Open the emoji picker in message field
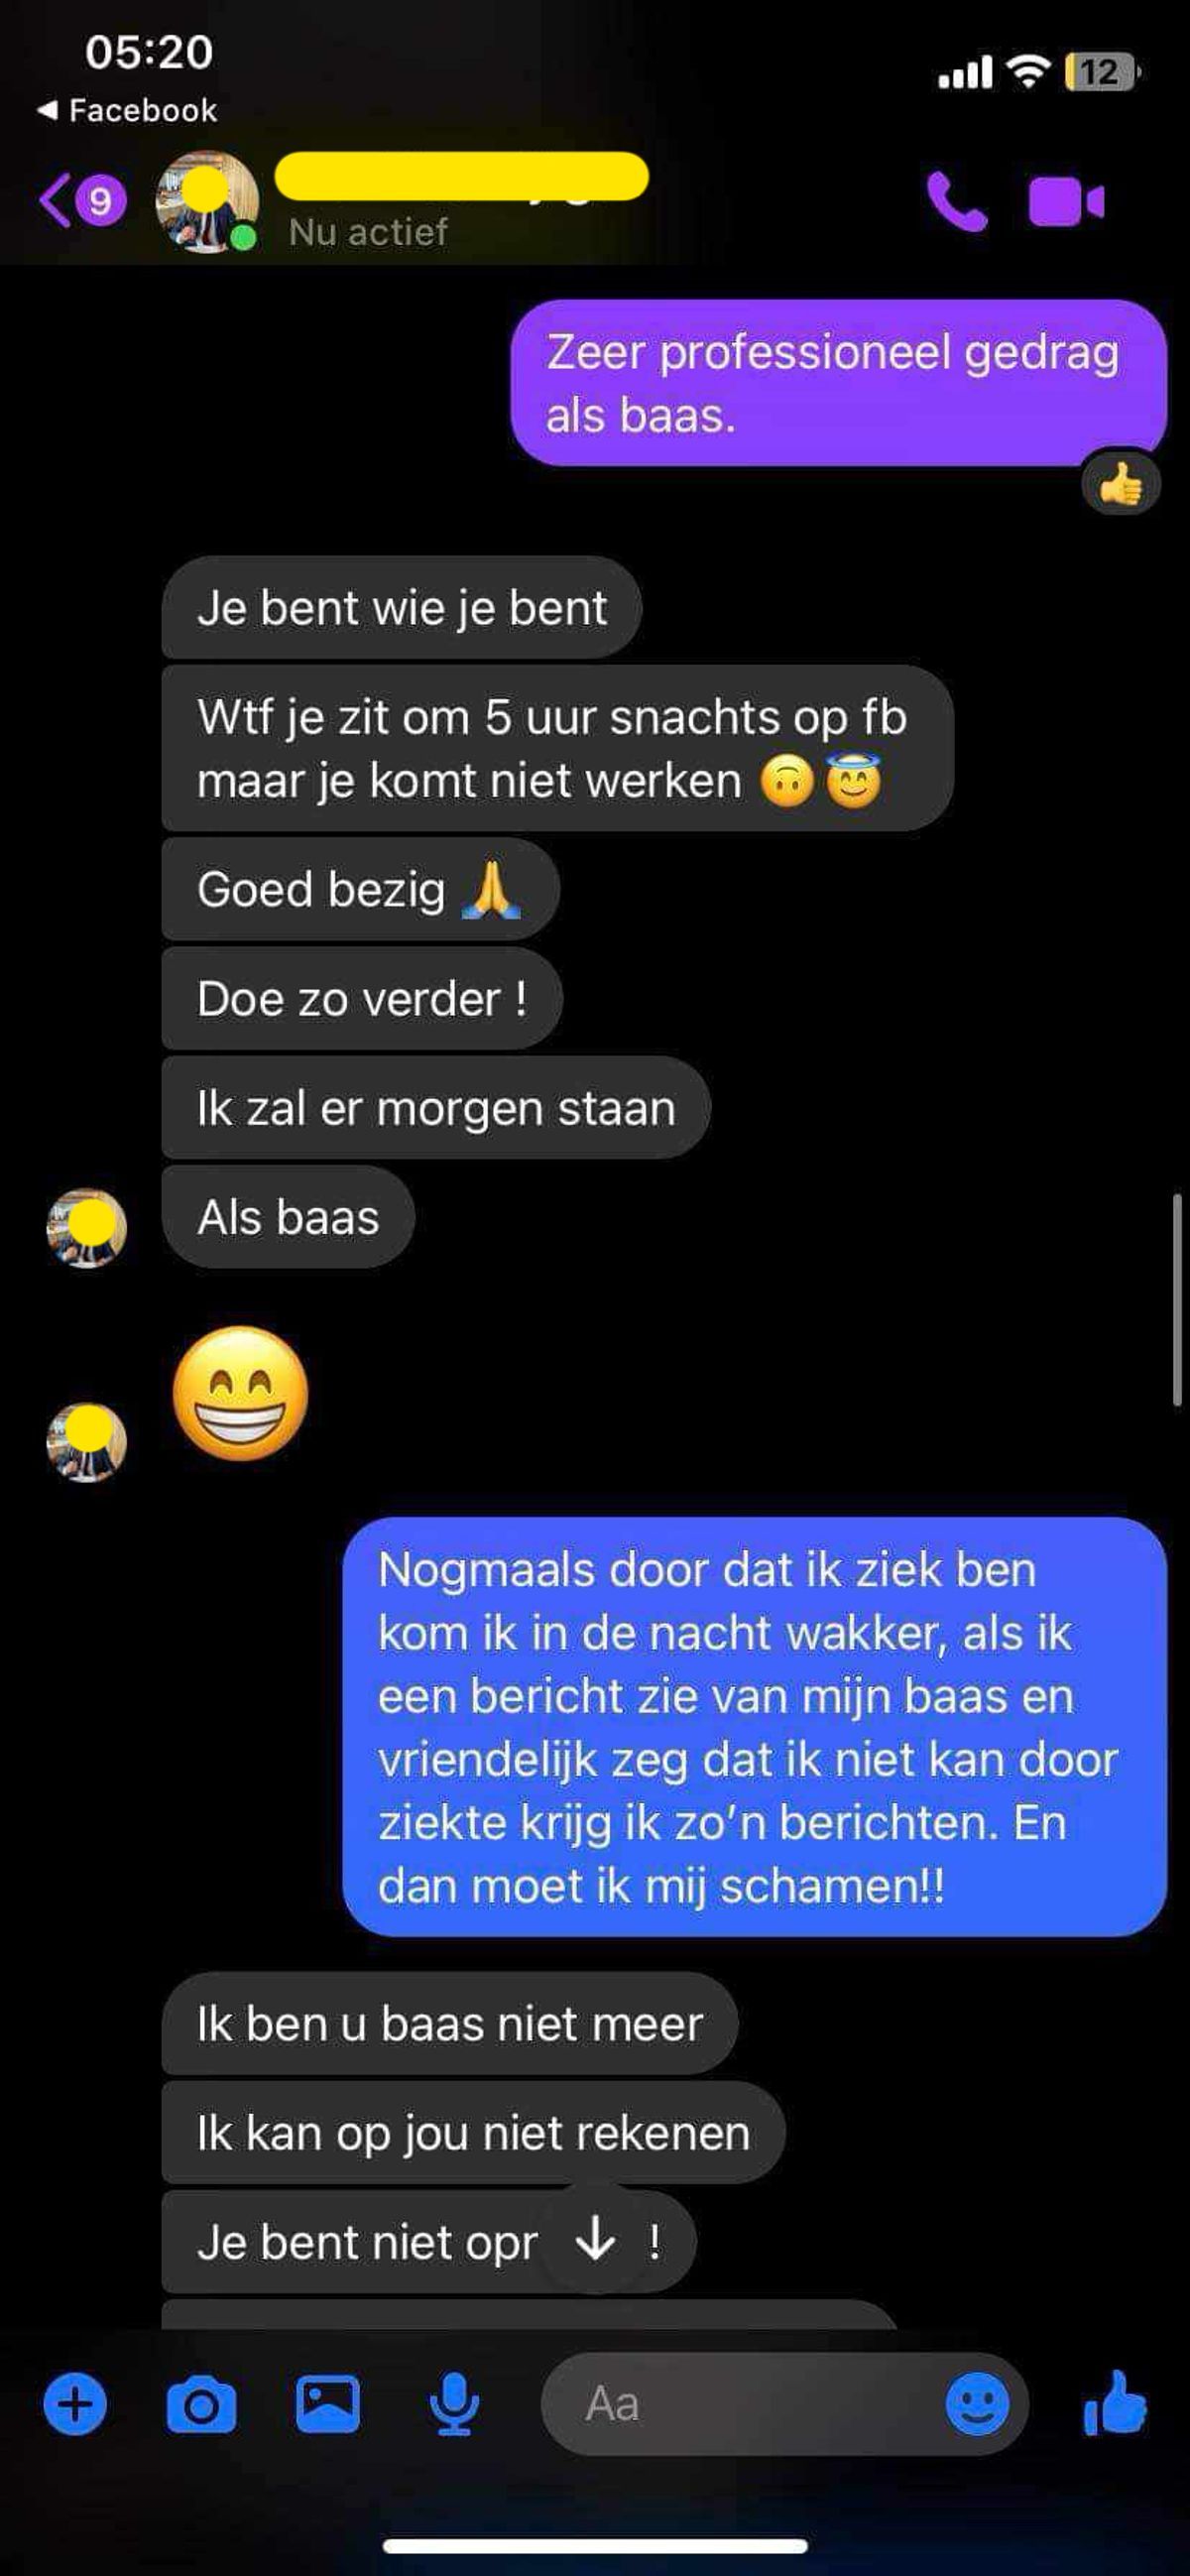1190x2576 pixels. [977, 2404]
